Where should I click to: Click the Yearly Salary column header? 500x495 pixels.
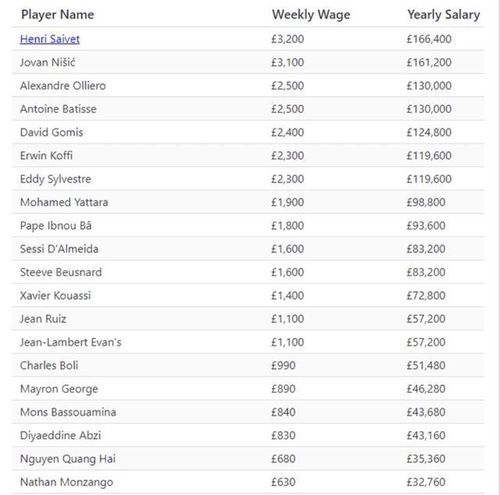pyautogui.click(x=444, y=15)
